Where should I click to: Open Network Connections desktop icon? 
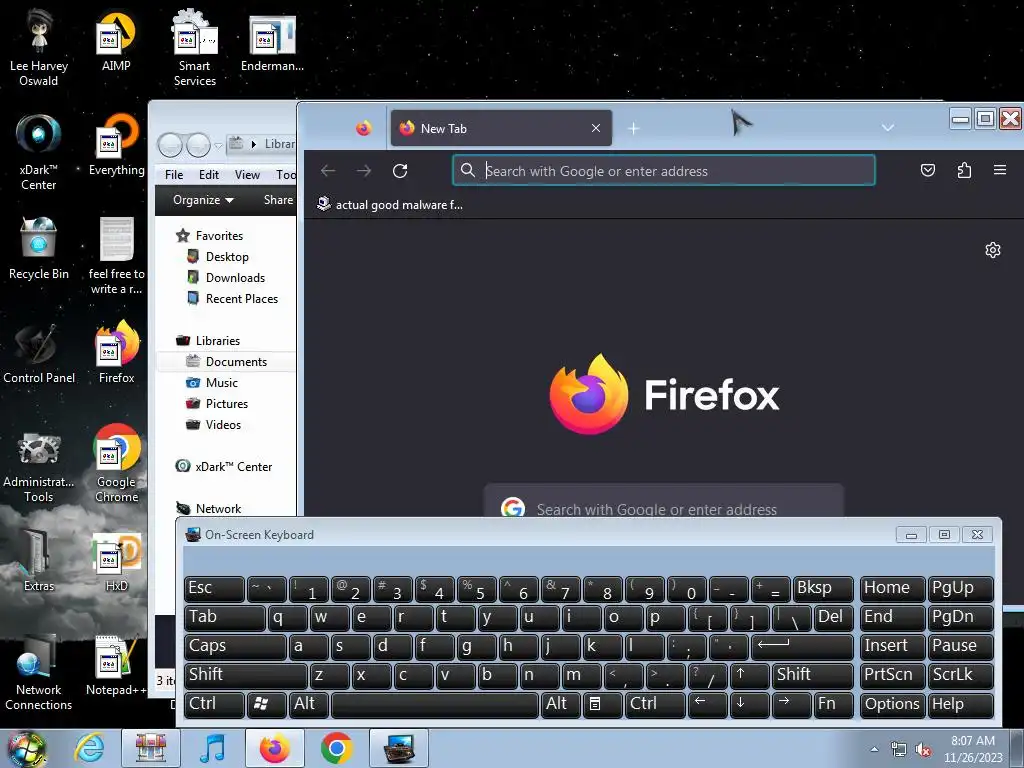[x=39, y=672]
